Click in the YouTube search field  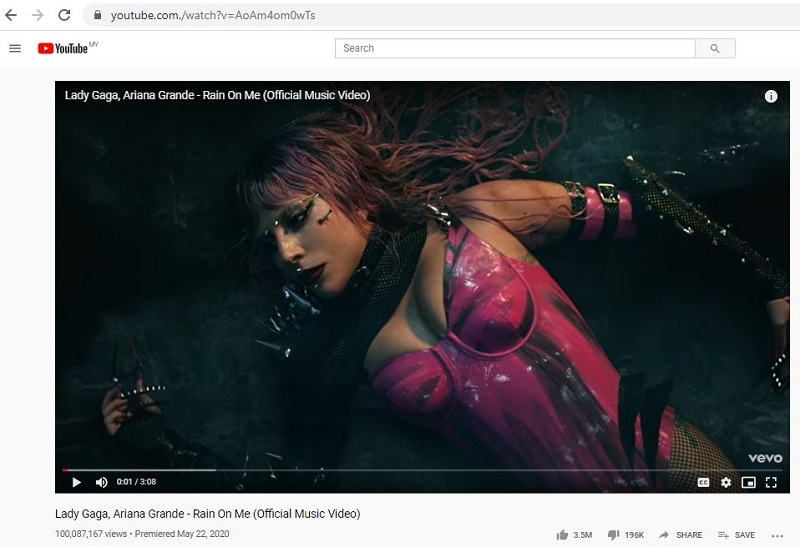pyautogui.click(x=515, y=48)
